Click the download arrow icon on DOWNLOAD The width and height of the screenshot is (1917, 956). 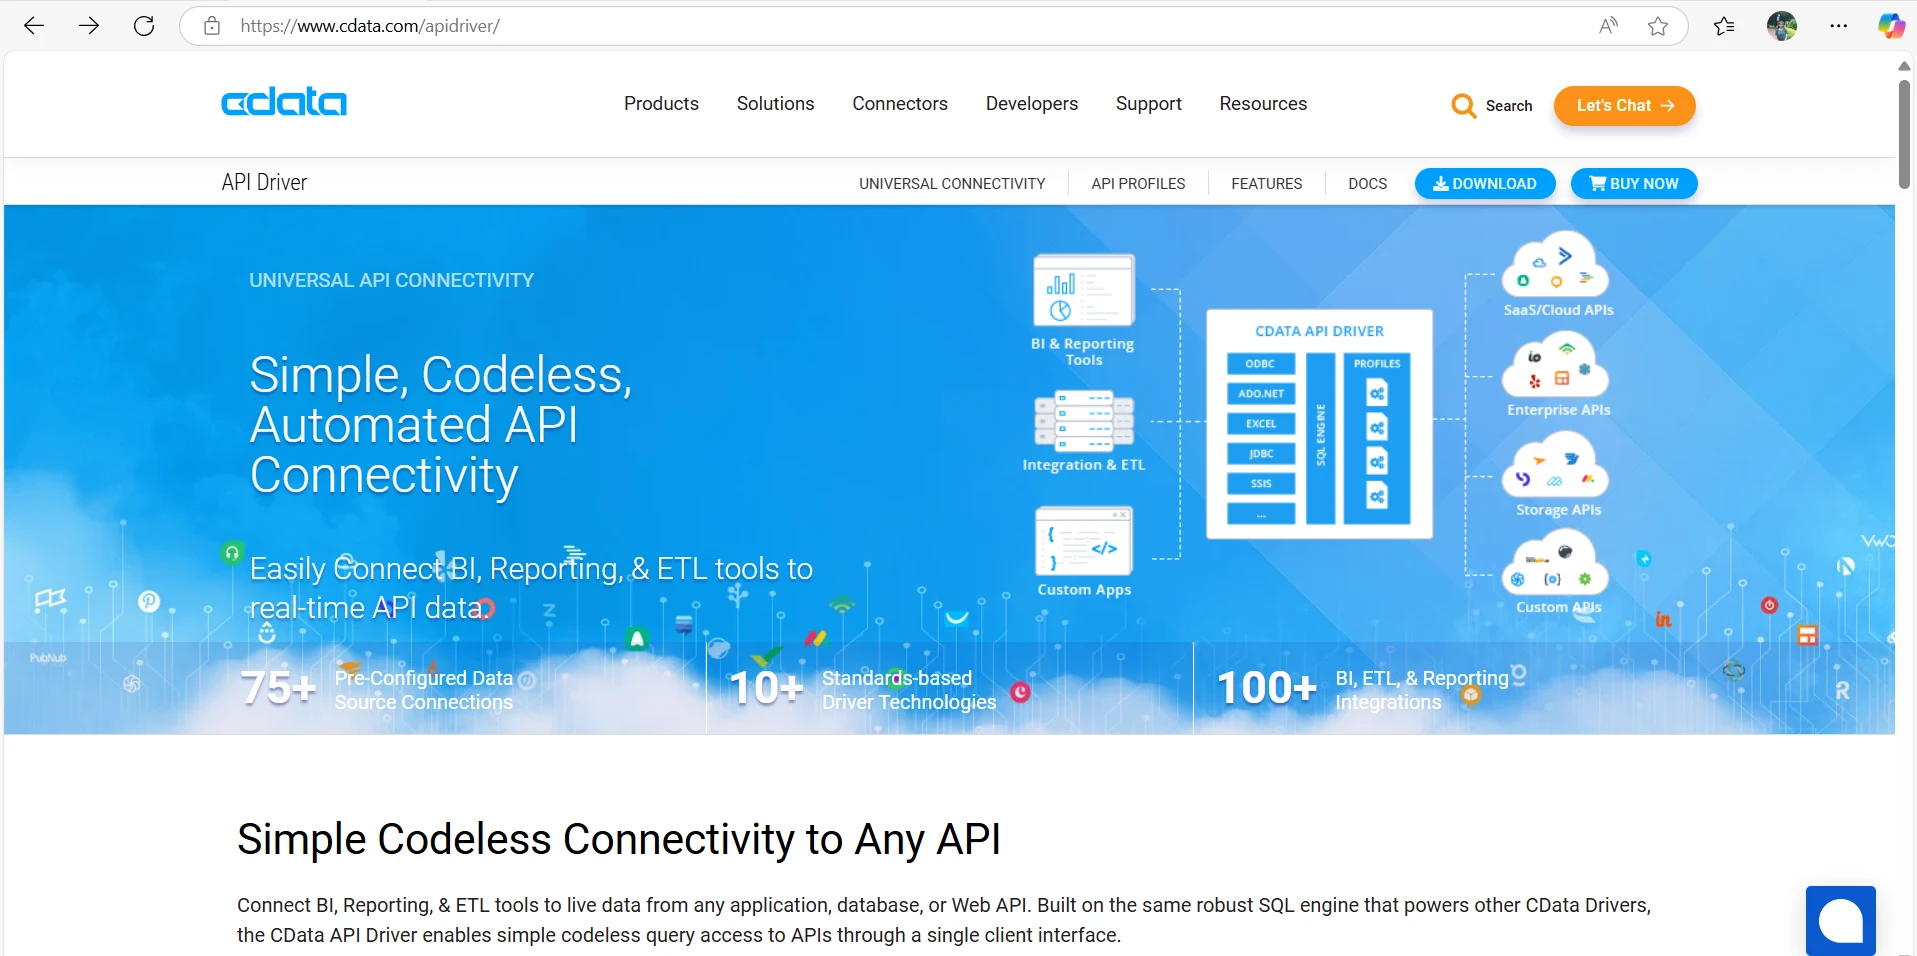(1440, 183)
